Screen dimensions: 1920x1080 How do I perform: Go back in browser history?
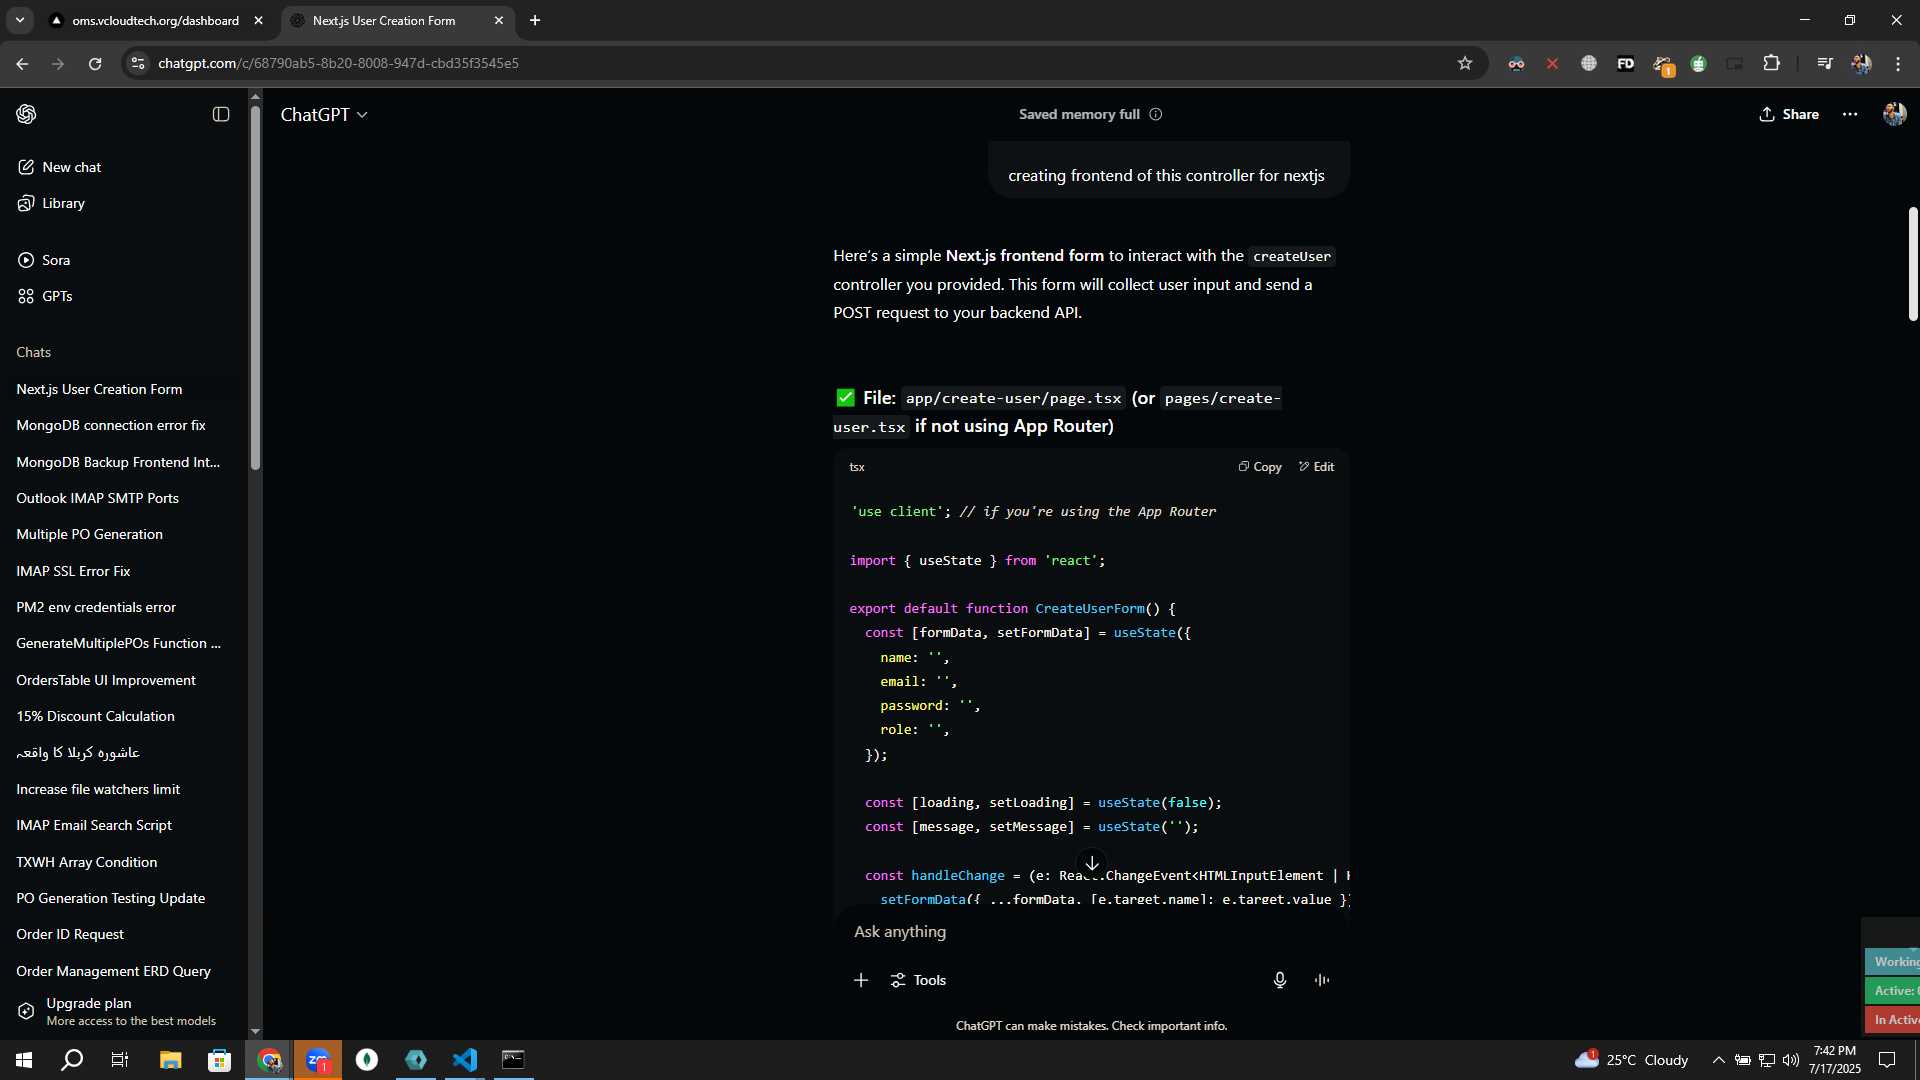(x=22, y=63)
